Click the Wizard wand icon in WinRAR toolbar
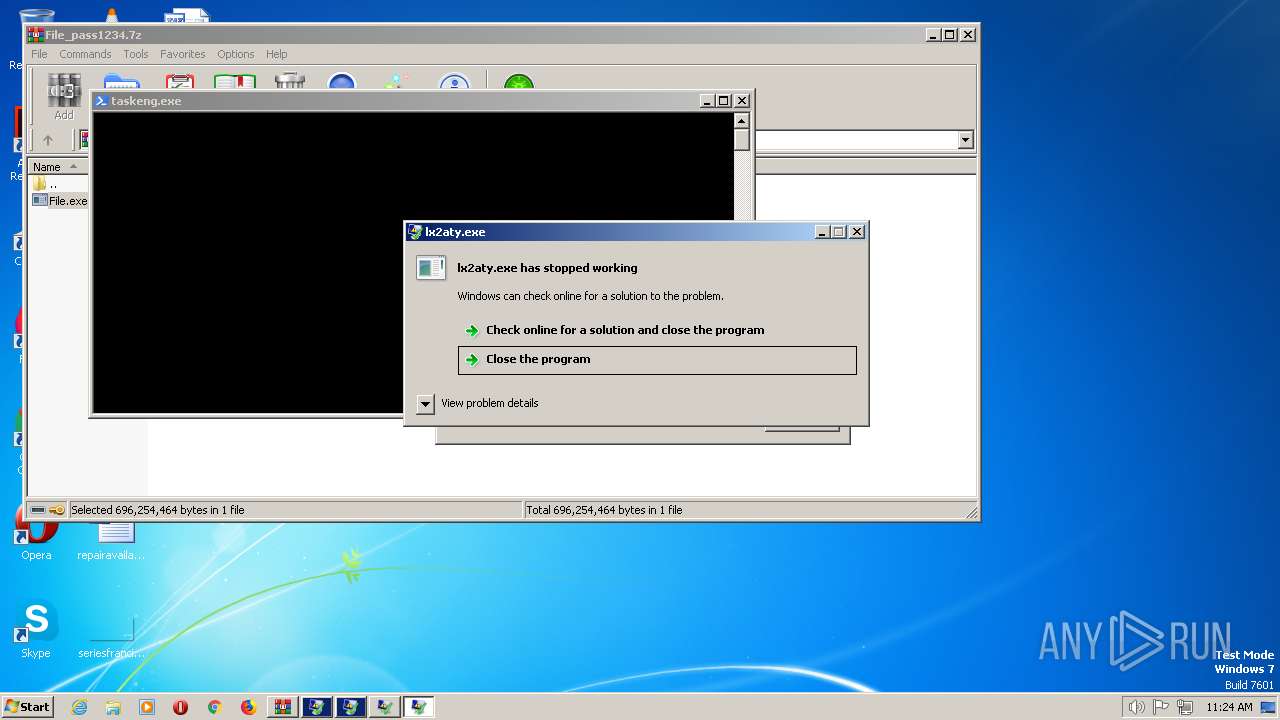Viewport: 1280px width, 720px height. 397,82
